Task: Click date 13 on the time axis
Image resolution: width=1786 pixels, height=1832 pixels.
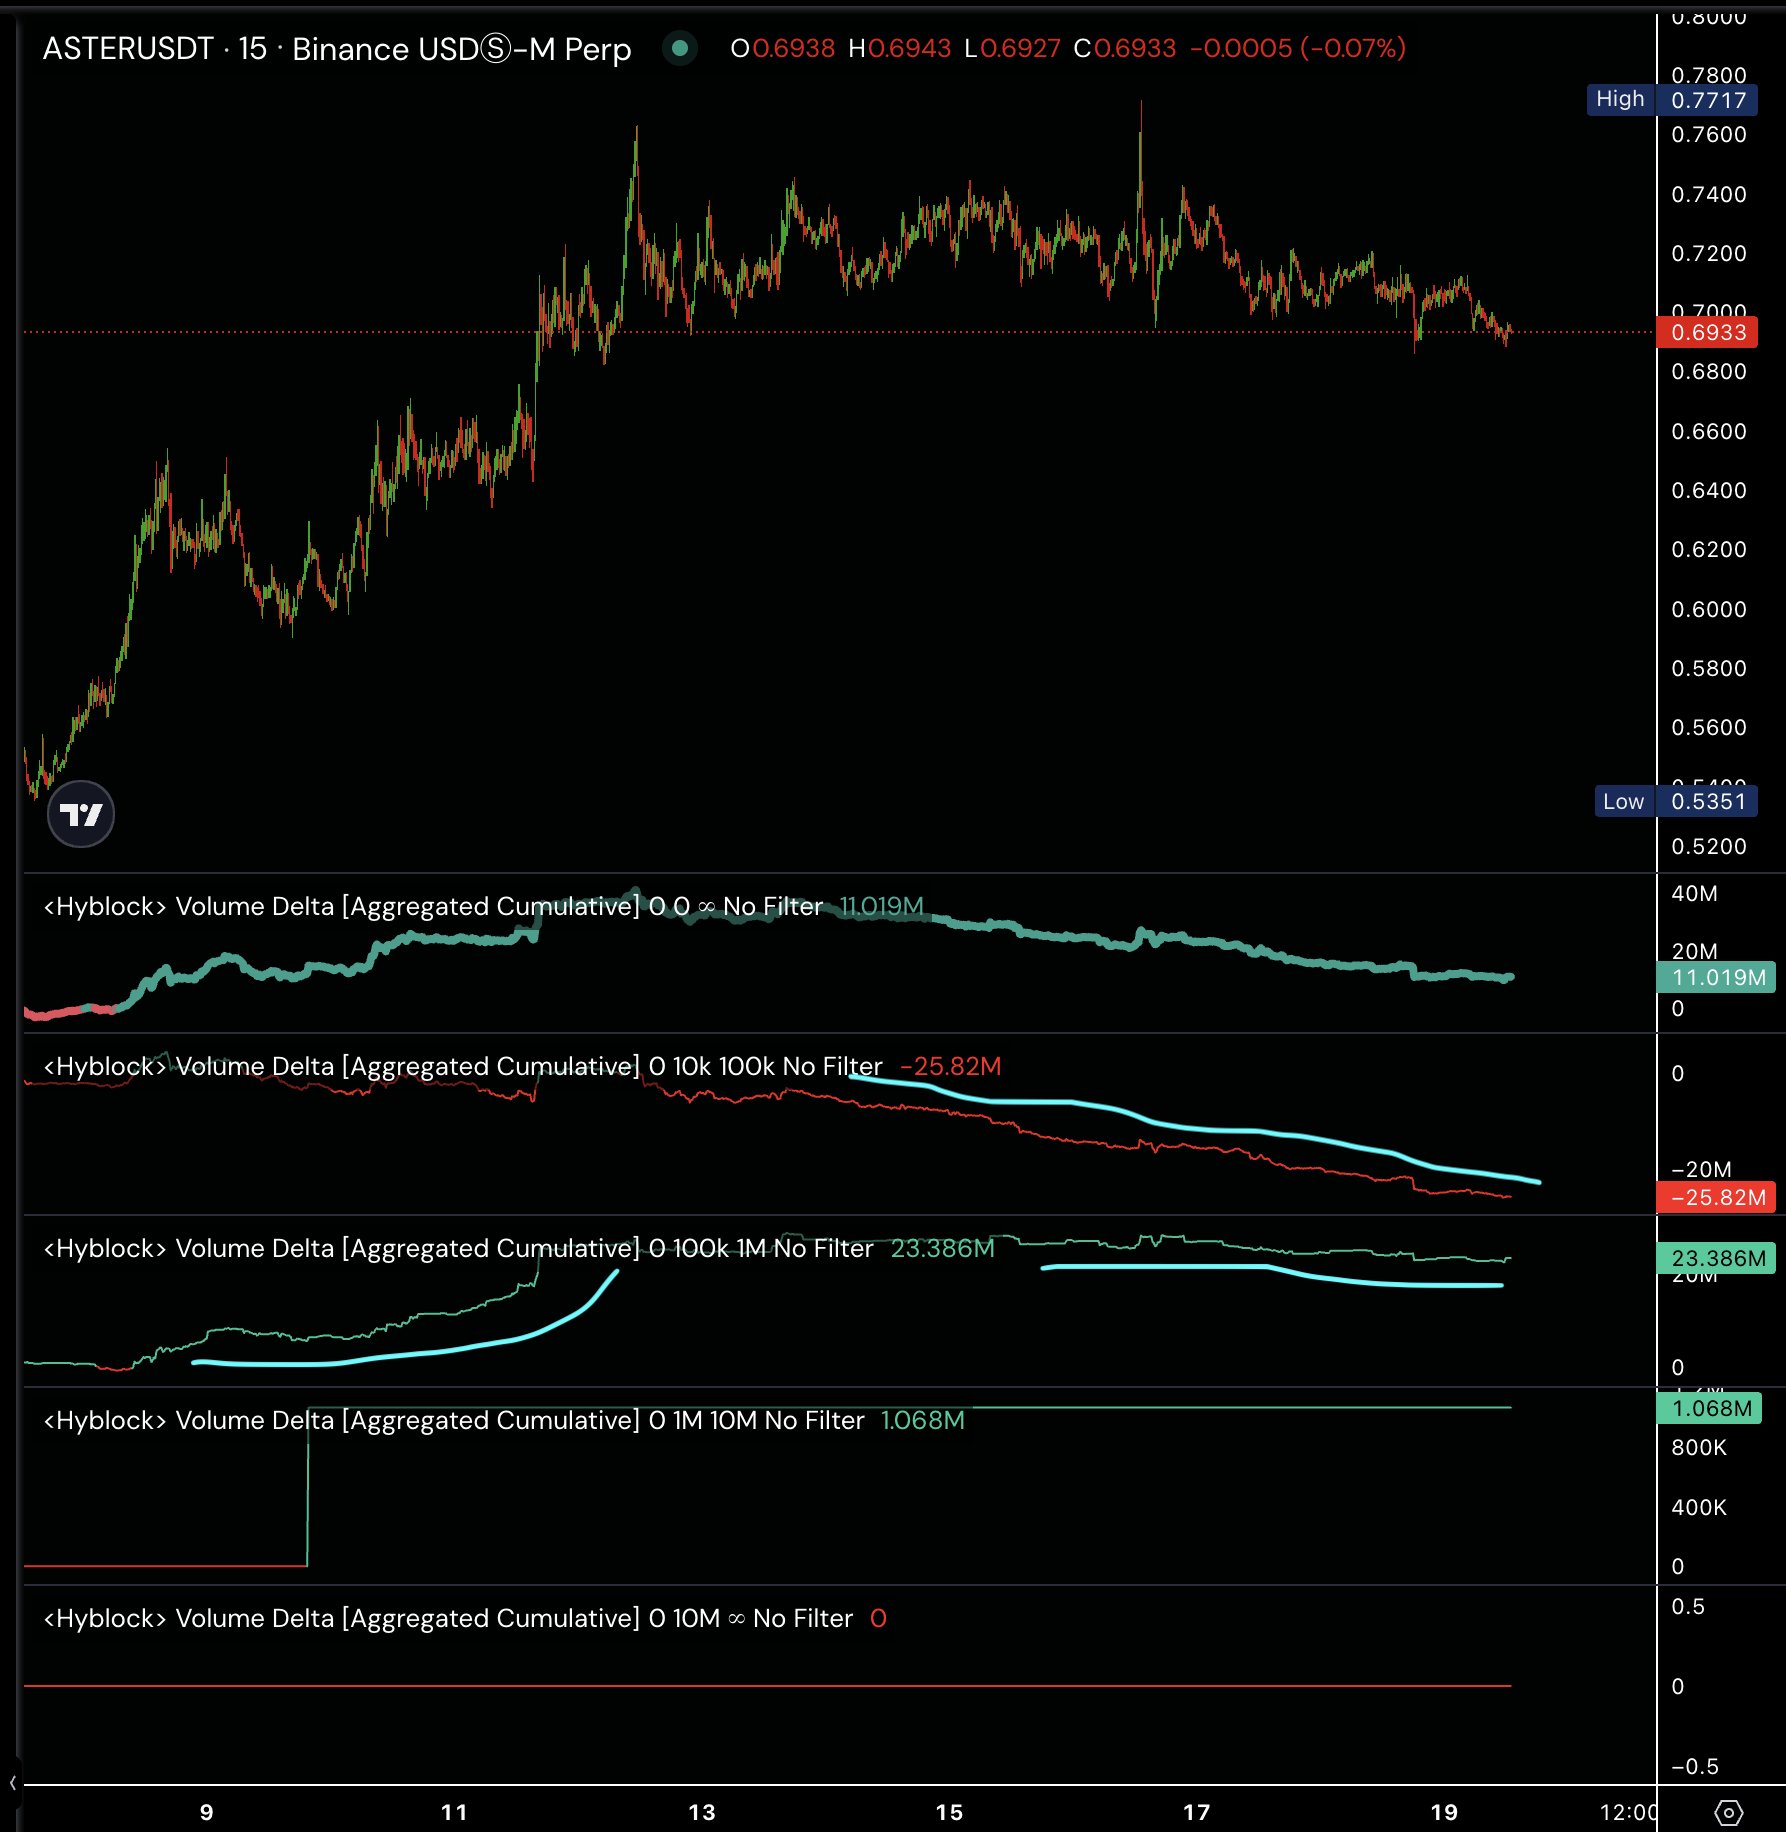Action: (x=702, y=1812)
